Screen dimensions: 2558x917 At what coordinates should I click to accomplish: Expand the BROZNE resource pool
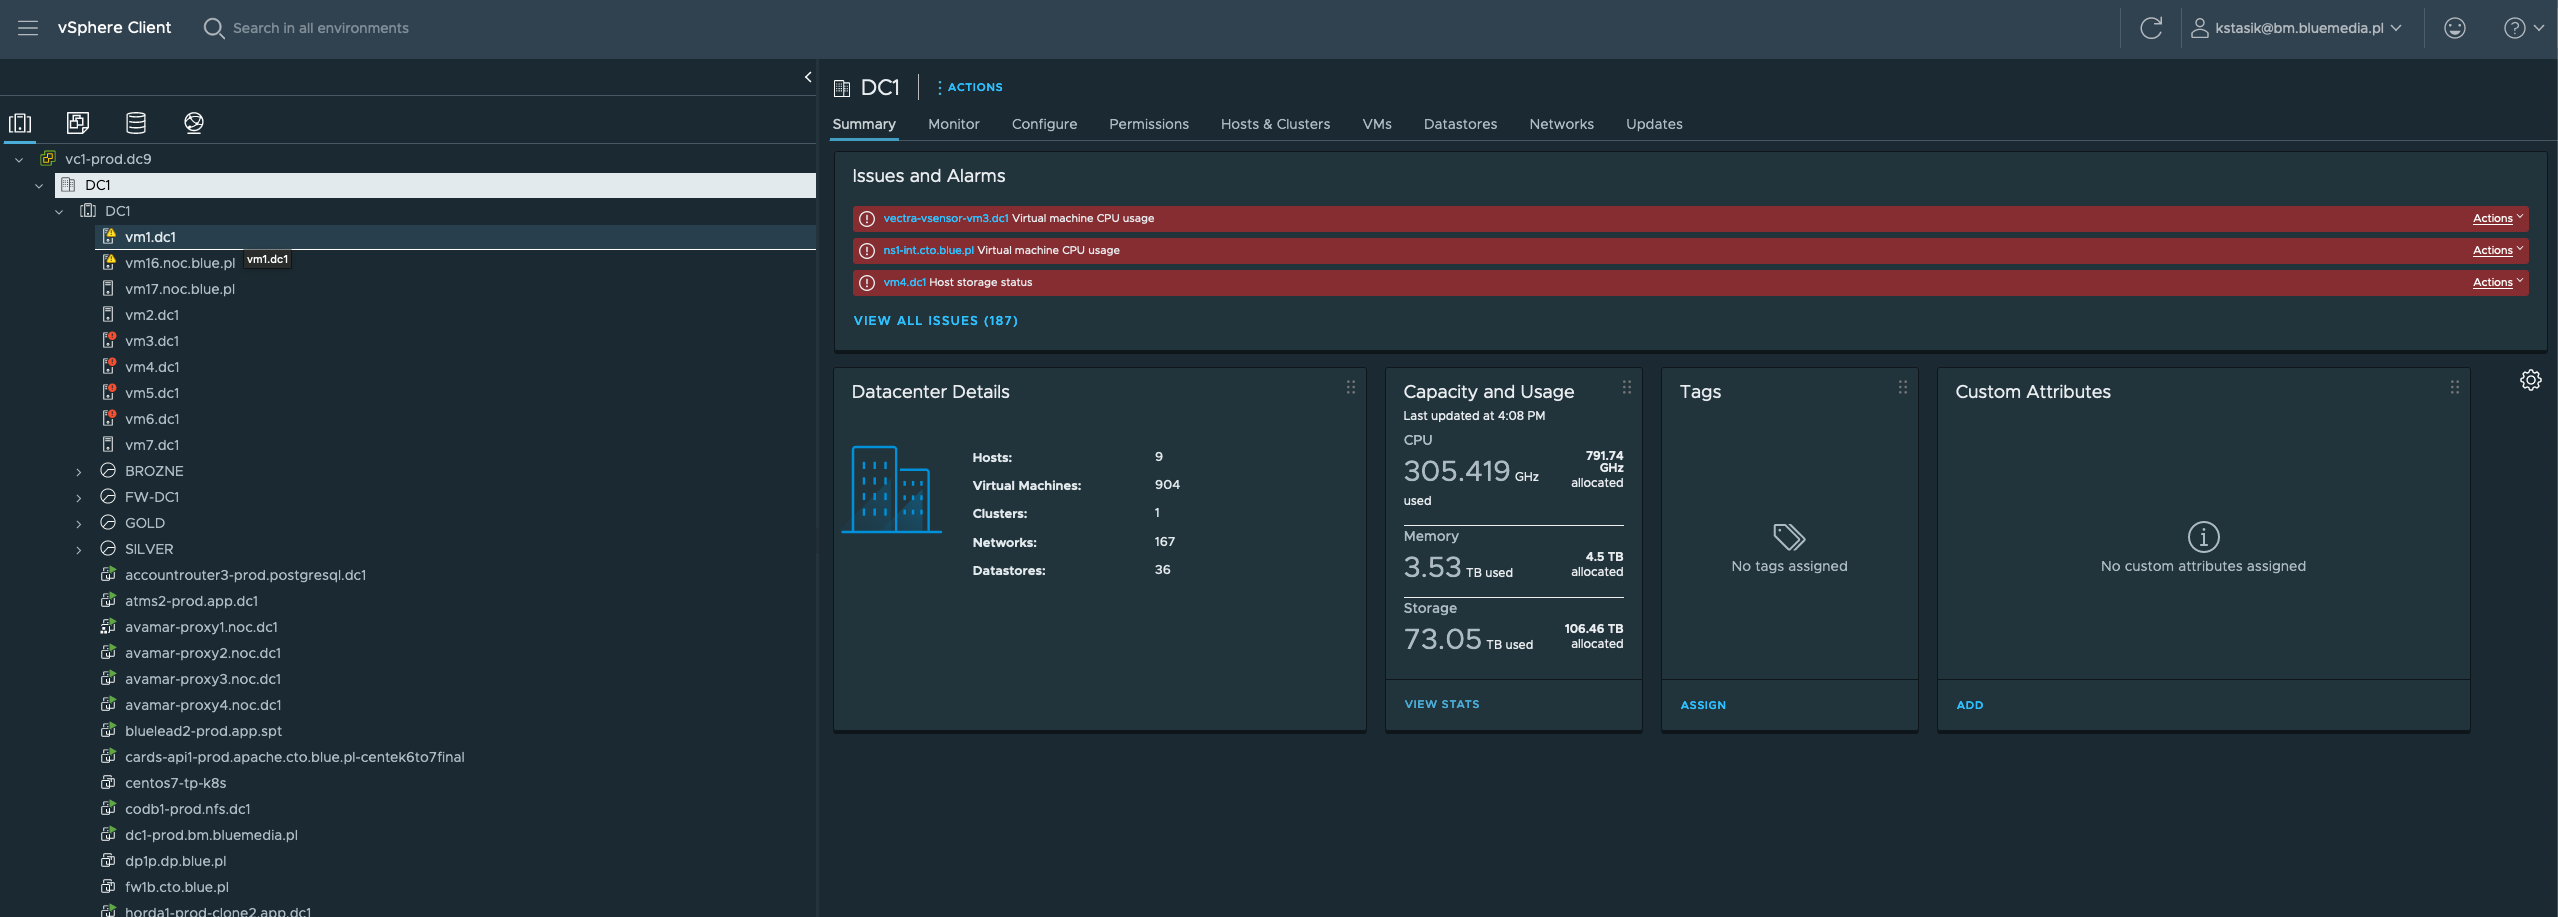(79, 472)
